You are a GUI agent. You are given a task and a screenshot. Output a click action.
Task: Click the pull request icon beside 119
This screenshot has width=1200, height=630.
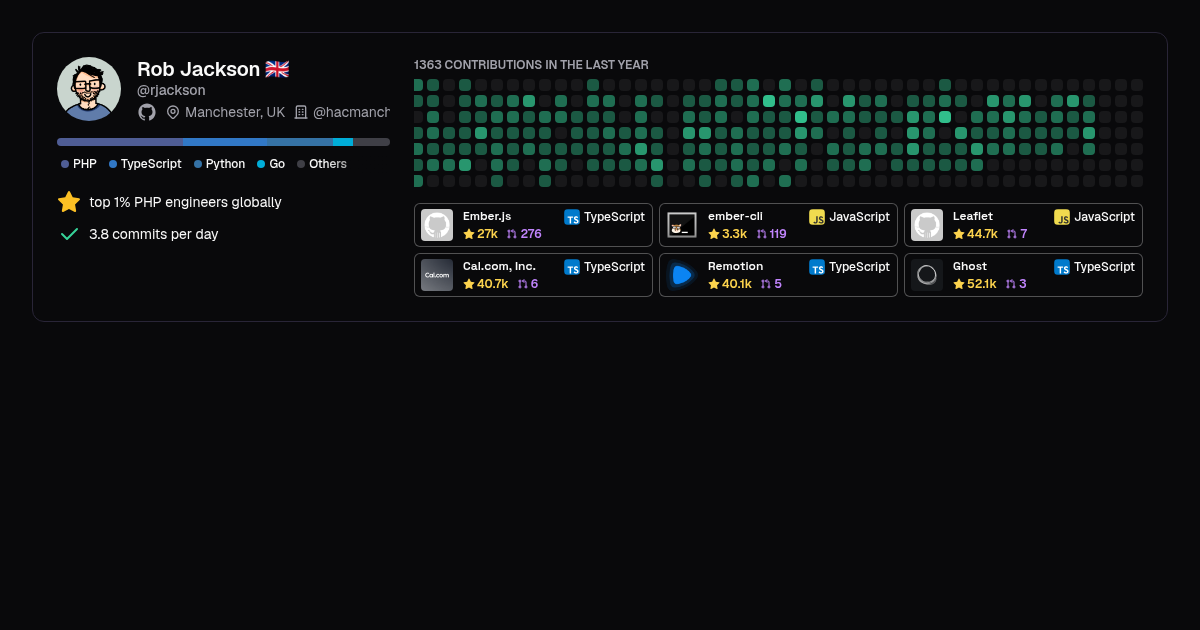tap(761, 234)
